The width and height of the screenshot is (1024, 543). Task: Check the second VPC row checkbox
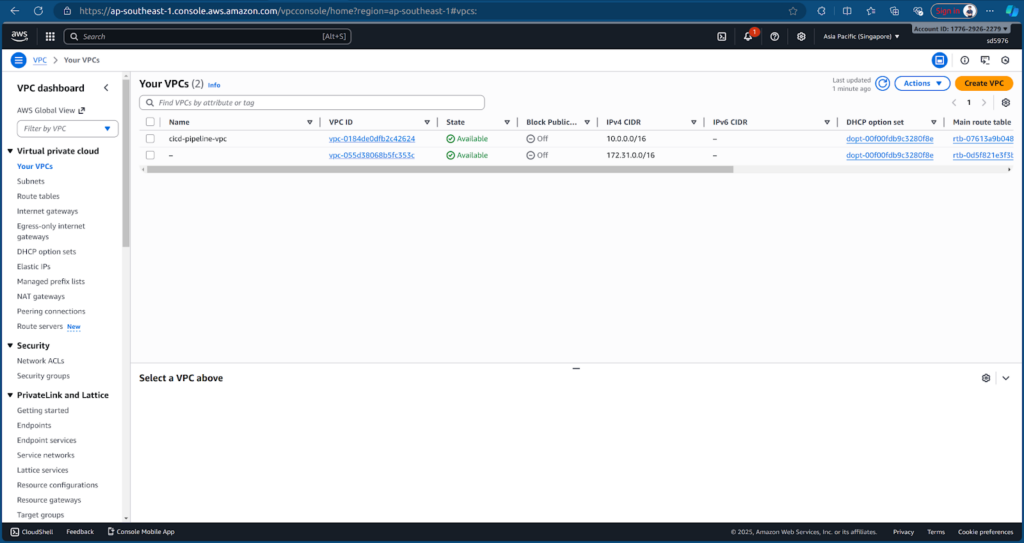(150, 155)
